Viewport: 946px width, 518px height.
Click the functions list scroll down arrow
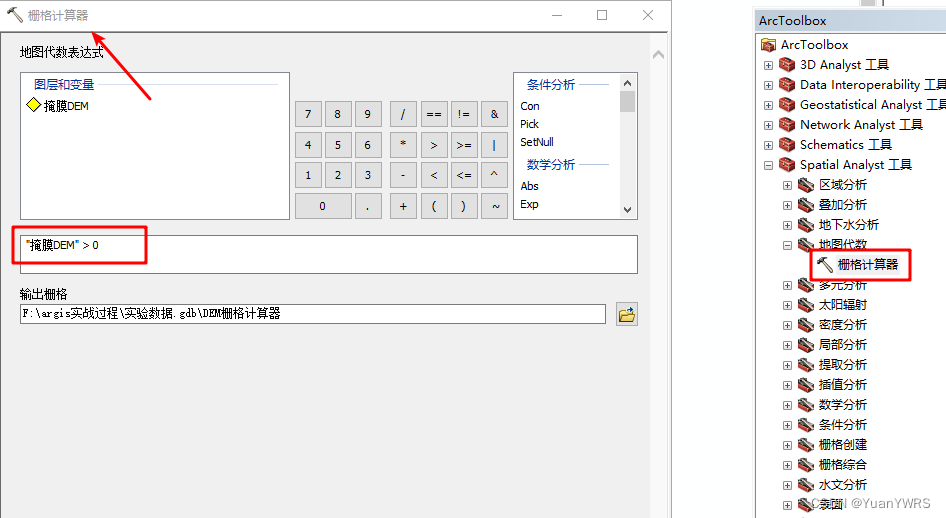[627, 210]
